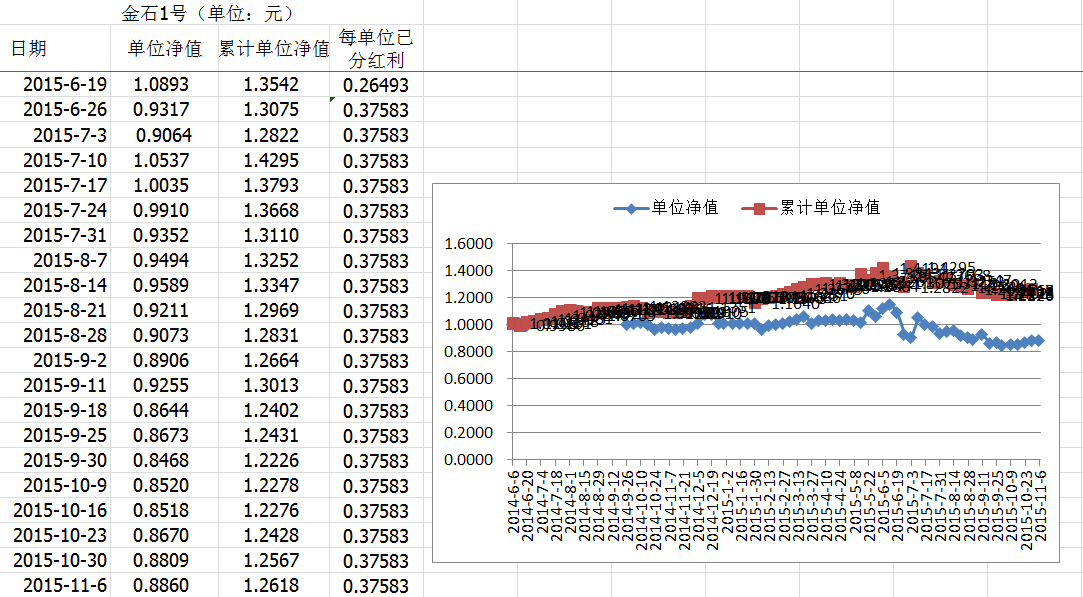Select the cell with value 1.0893

coord(163,85)
